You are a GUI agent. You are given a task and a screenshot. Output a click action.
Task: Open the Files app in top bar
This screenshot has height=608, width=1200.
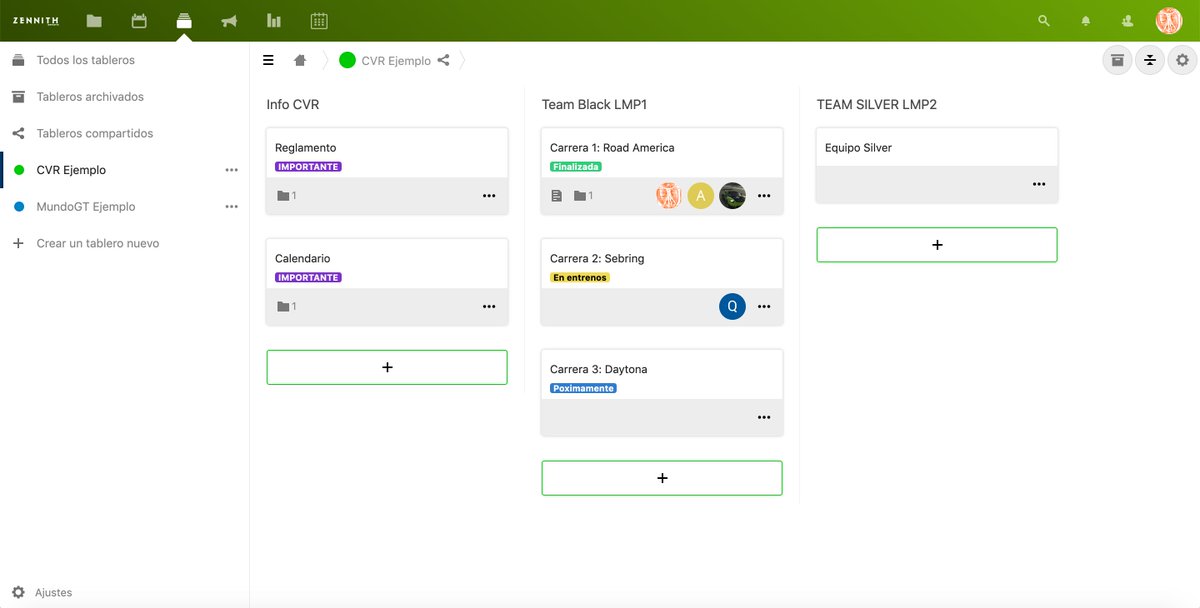[x=94, y=20]
